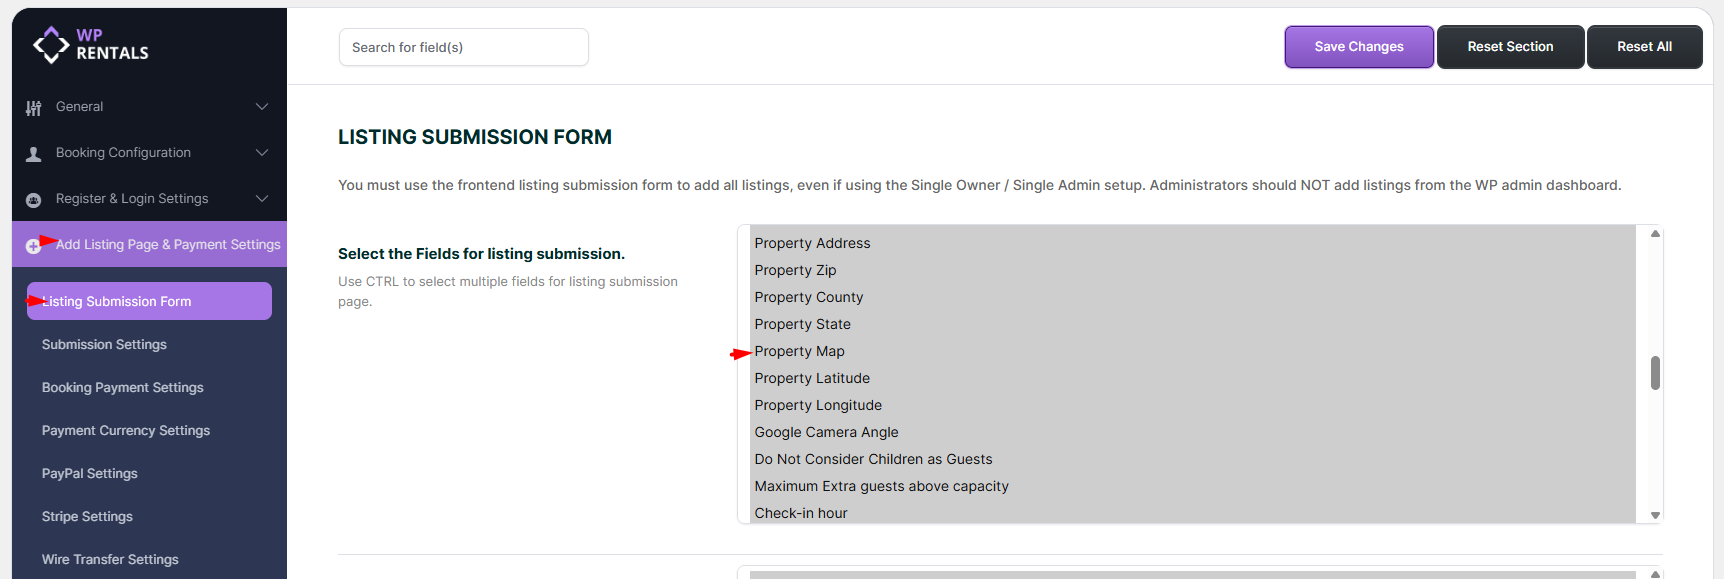1724x579 pixels.
Task: Go to PayPal Settings
Action: (x=90, y=473)
